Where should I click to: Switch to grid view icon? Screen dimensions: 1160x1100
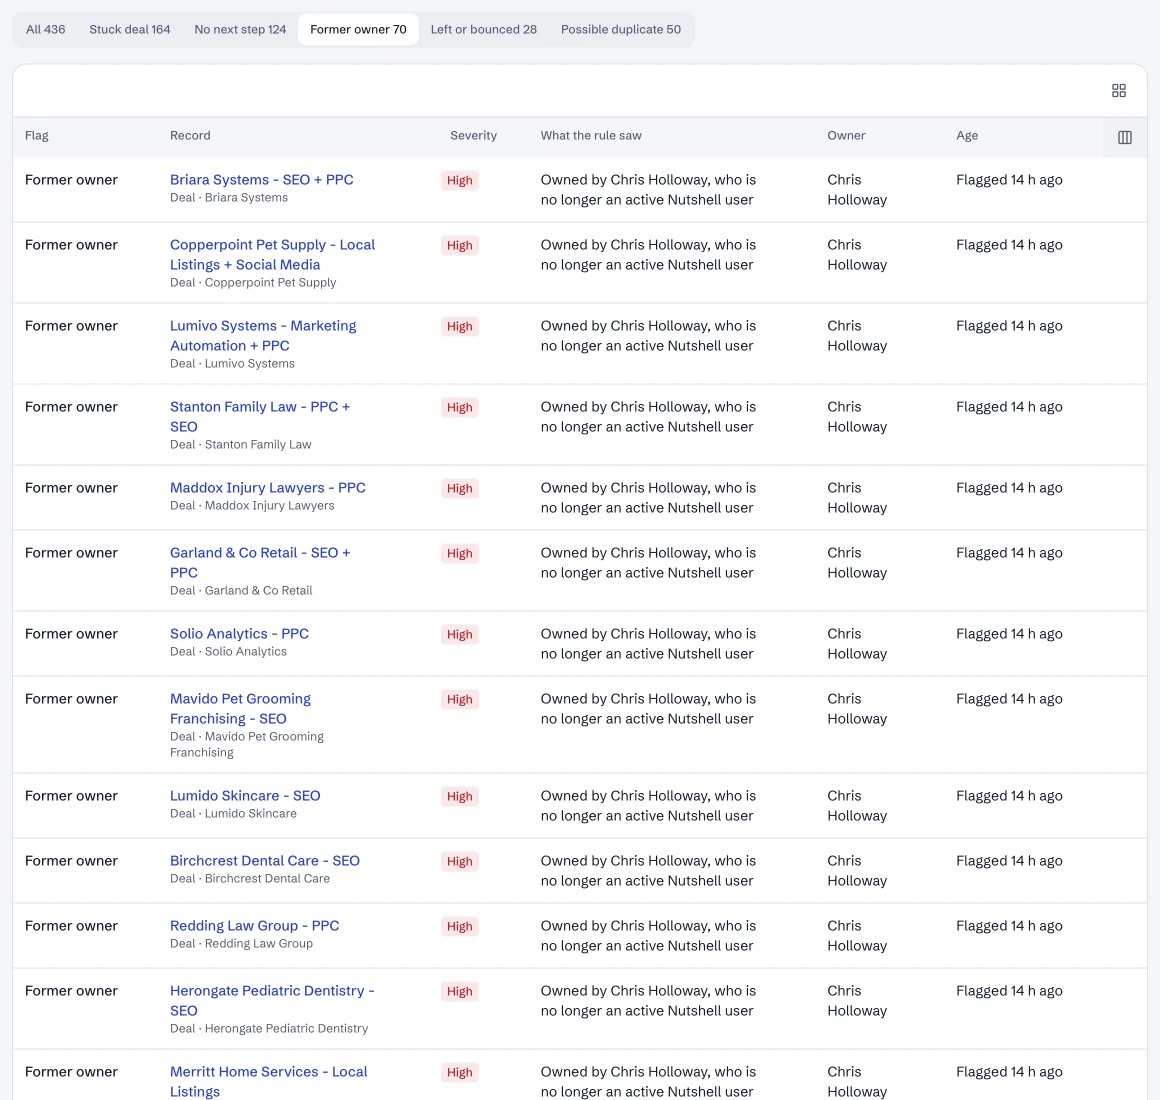(1119, 90)
